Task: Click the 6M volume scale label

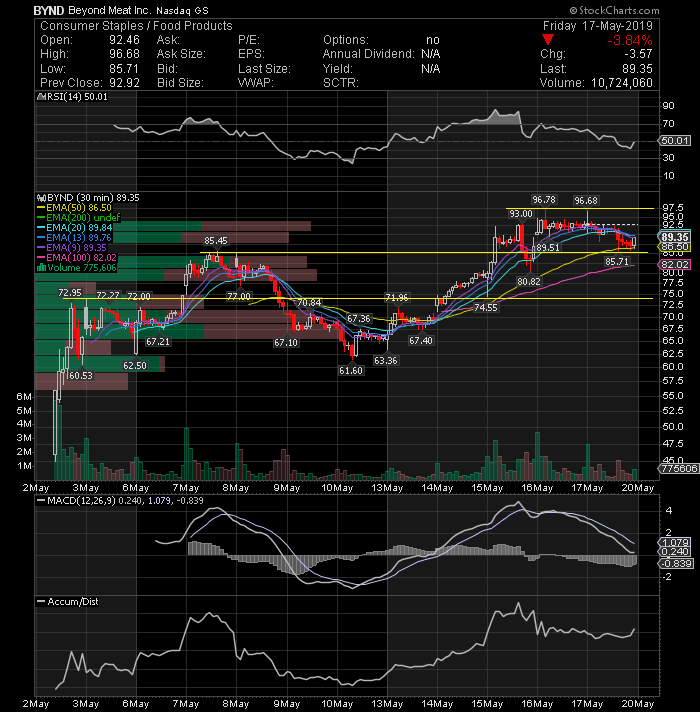Action: tap(24, 396)
